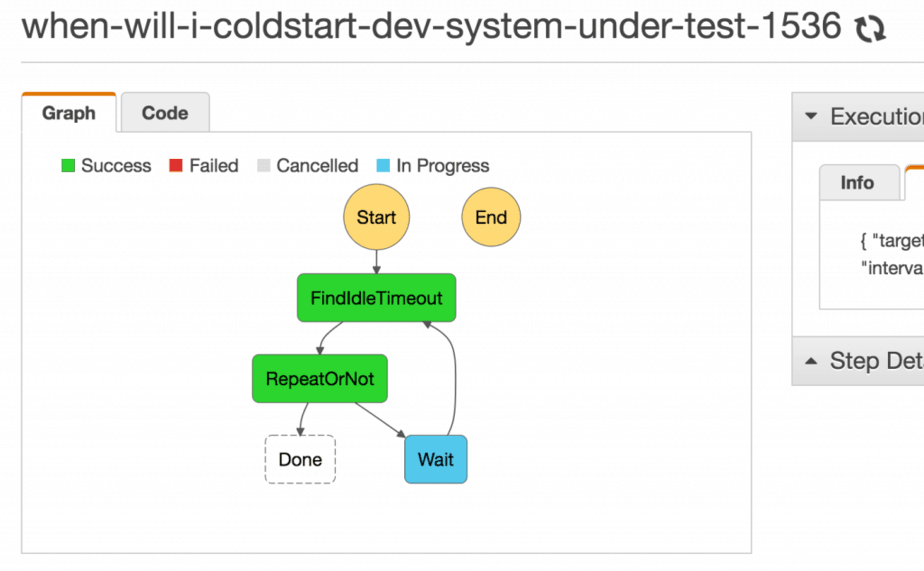This screenshot has width=924, height=571.
Task: Click the Success legend label
Action: coord(116,166)
